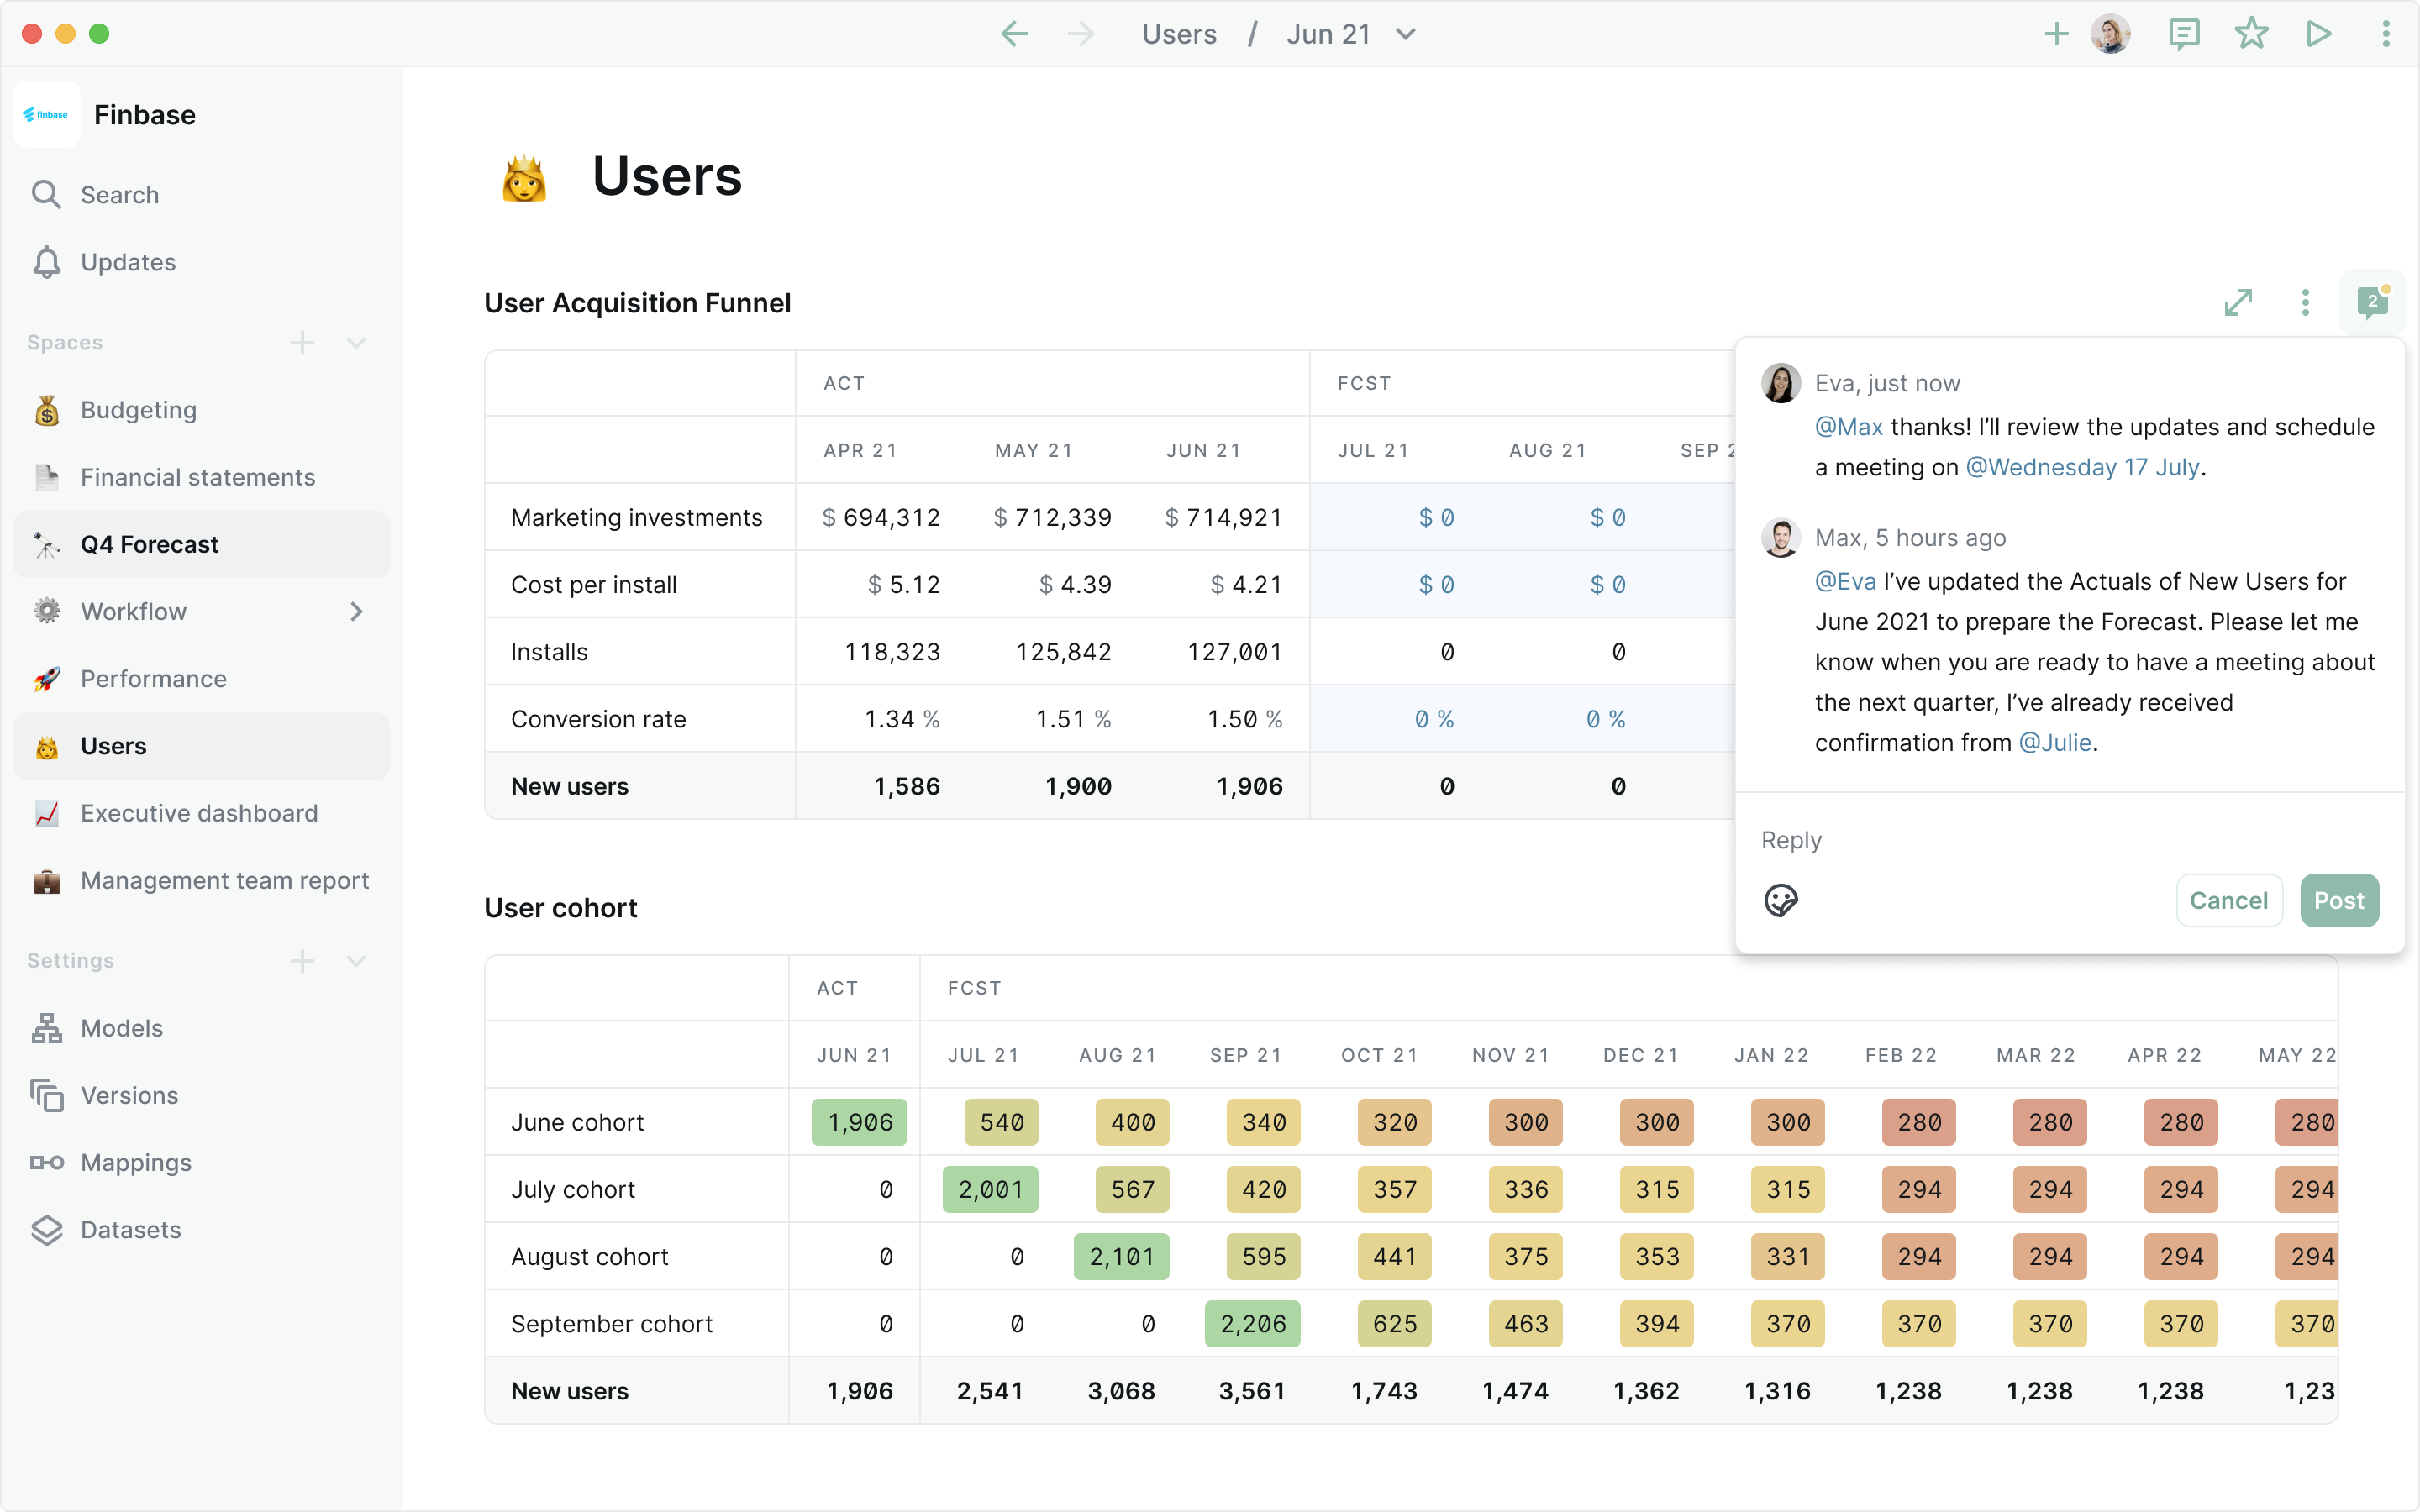The width and height of the screenshot is (2420, 1512).
Task: Click the emoji picker in reply box
Action: [1780, 900]
